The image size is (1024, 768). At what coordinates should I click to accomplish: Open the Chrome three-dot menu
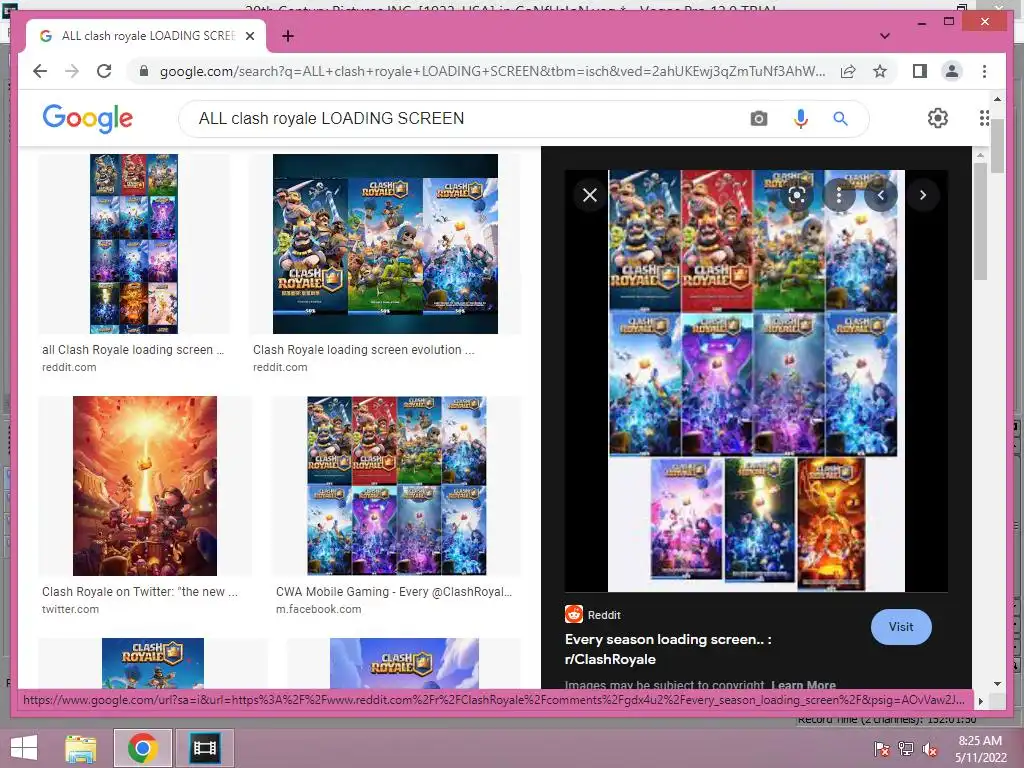984,71
